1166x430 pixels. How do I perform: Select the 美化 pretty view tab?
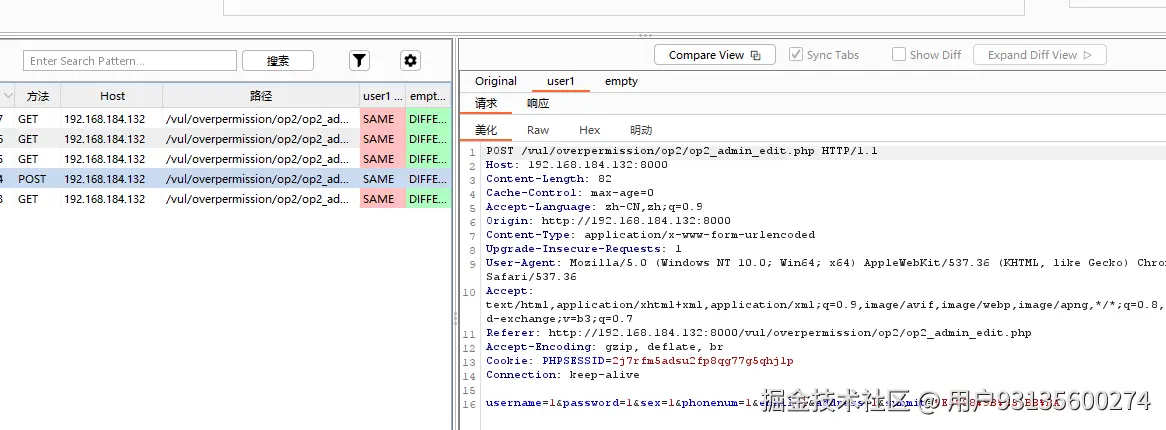point(486,130)
